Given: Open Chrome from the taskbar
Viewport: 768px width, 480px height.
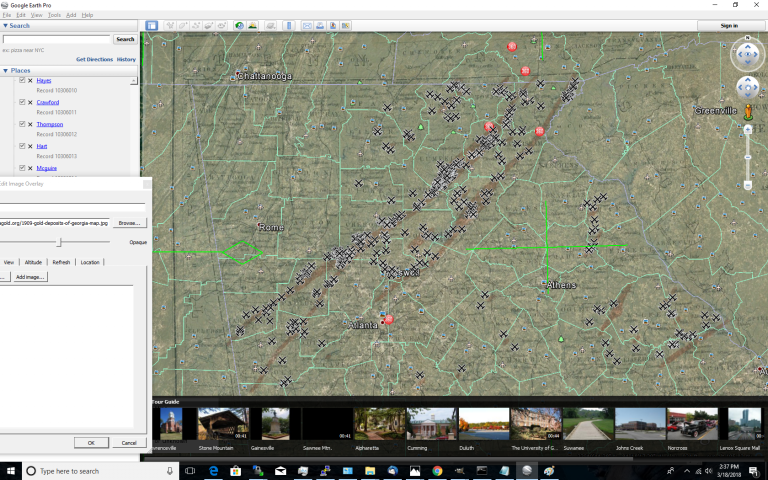Looking at the screenshot, I should [x=437, y=471].
